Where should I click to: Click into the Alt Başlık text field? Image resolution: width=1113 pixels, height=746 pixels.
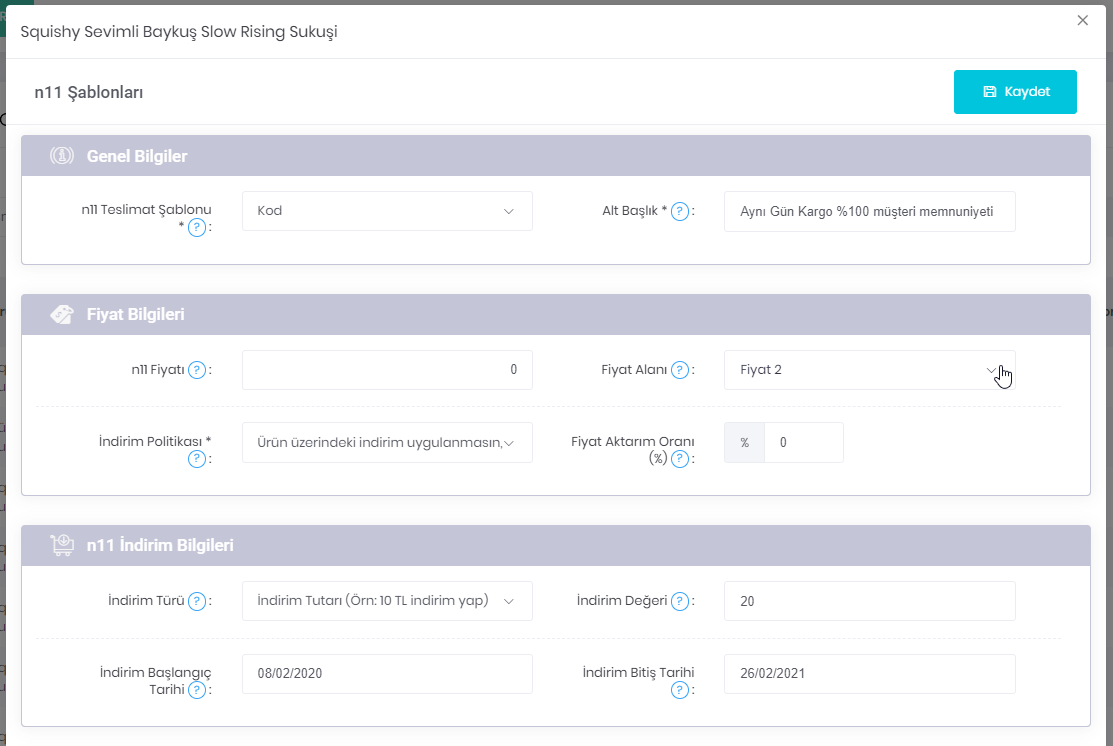pyautogui.click(x=869, y=212)
